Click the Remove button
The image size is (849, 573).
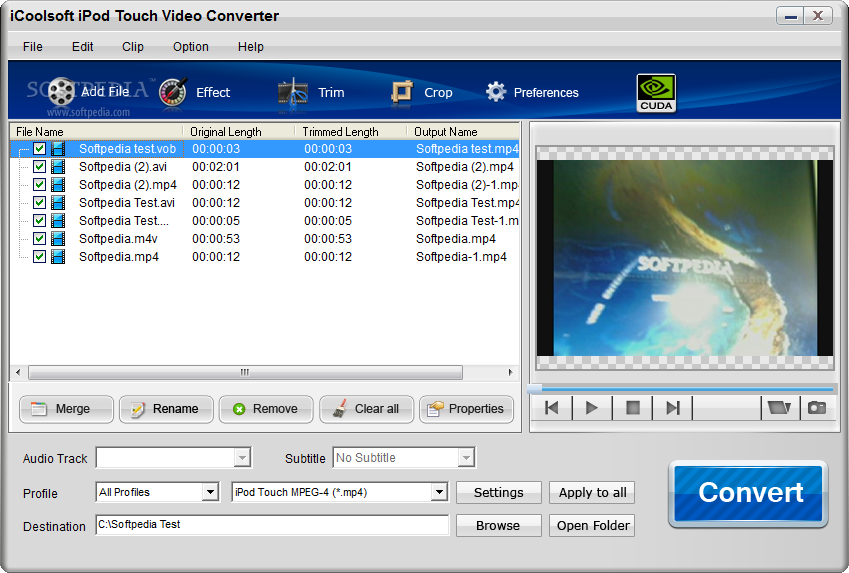pyautogui.click(x=266, y=409)
